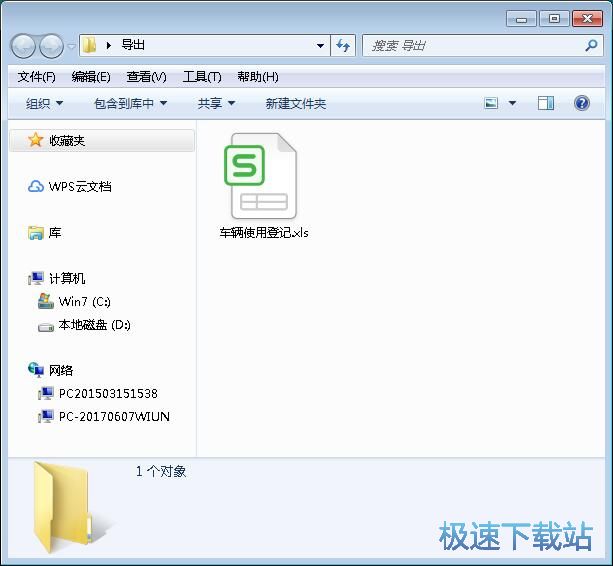Image resolution: width=613 pixels, height=566 pixels.
Task: Click the 1 个对象 status text
Action: click(x=161, y=471)
